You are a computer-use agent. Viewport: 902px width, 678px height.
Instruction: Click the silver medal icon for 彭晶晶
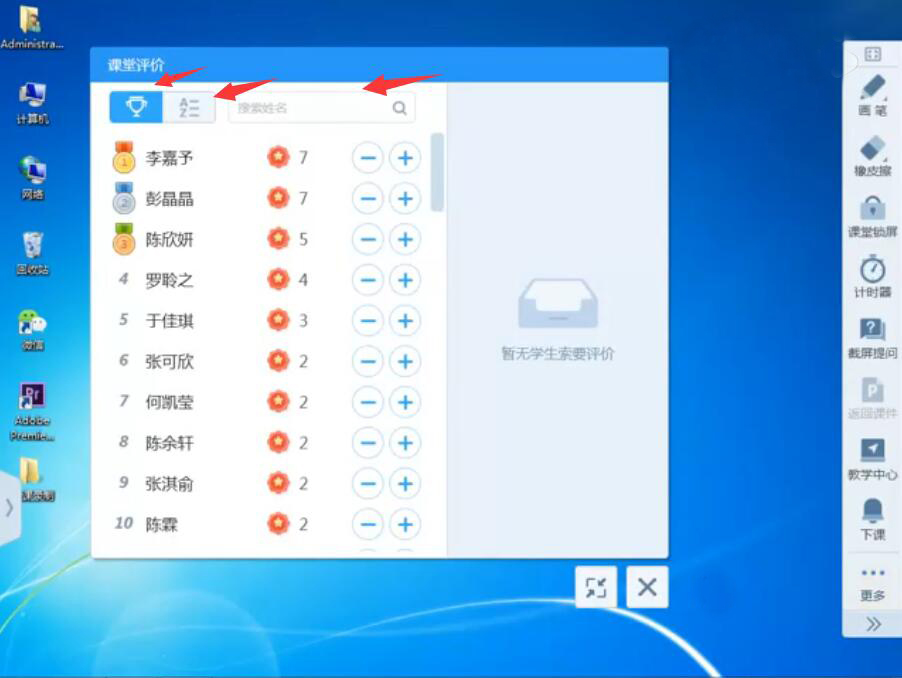[x=124, y=198]
